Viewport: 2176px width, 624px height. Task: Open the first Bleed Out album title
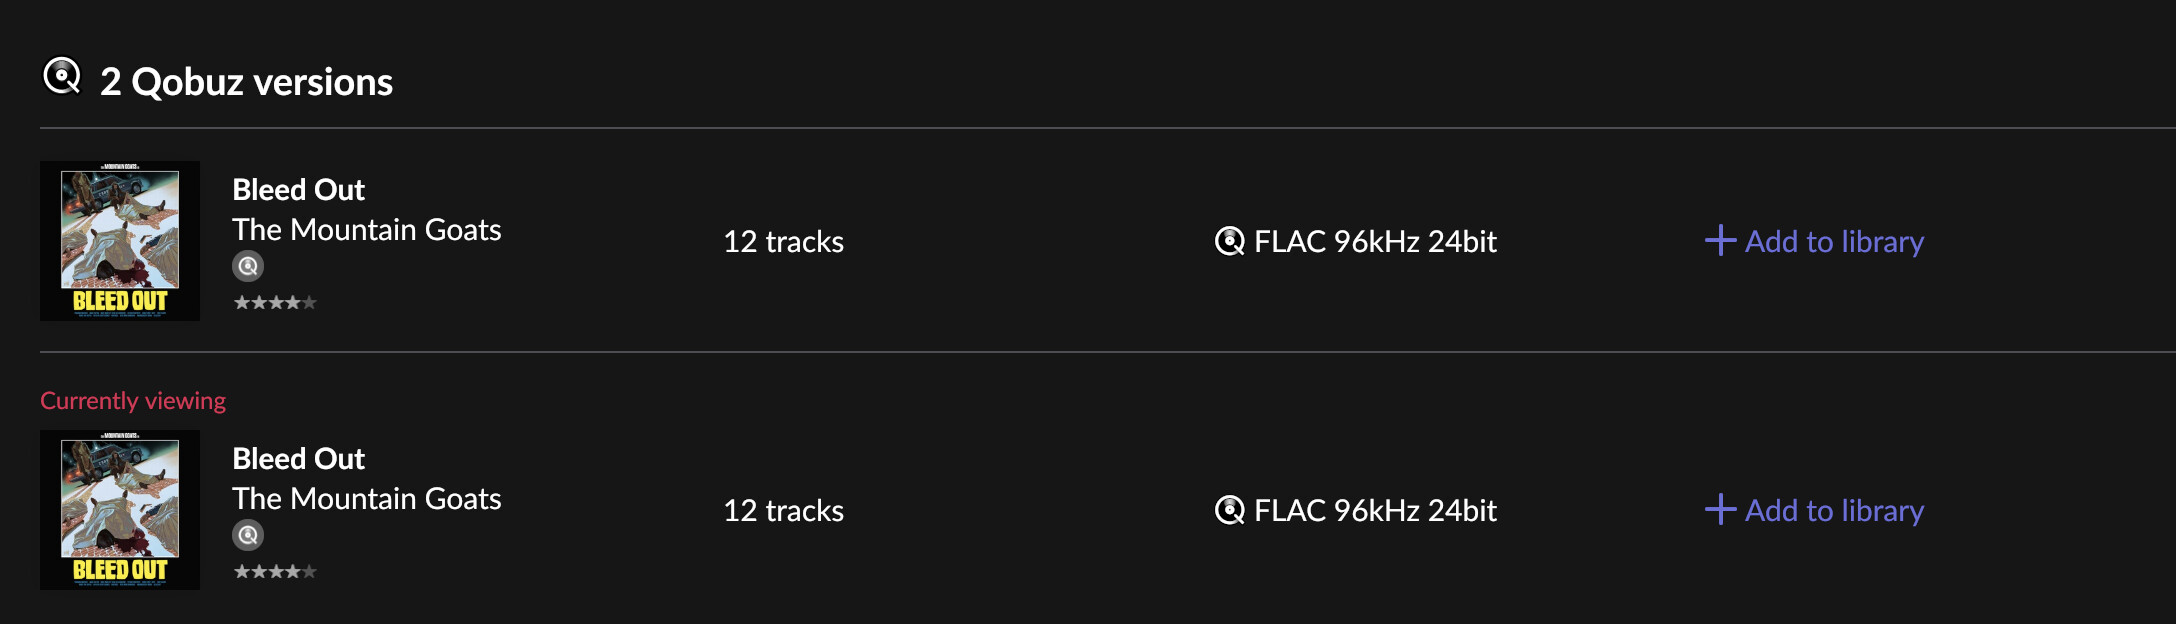298,190
